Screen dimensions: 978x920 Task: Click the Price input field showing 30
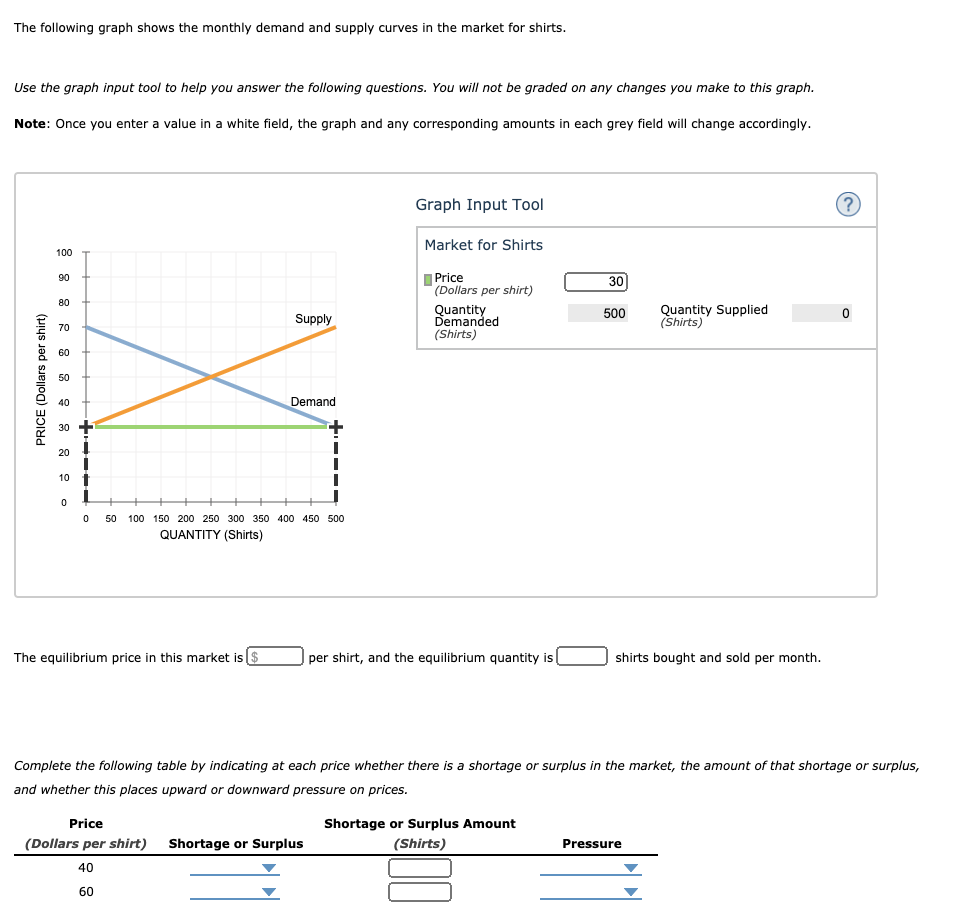596,281
